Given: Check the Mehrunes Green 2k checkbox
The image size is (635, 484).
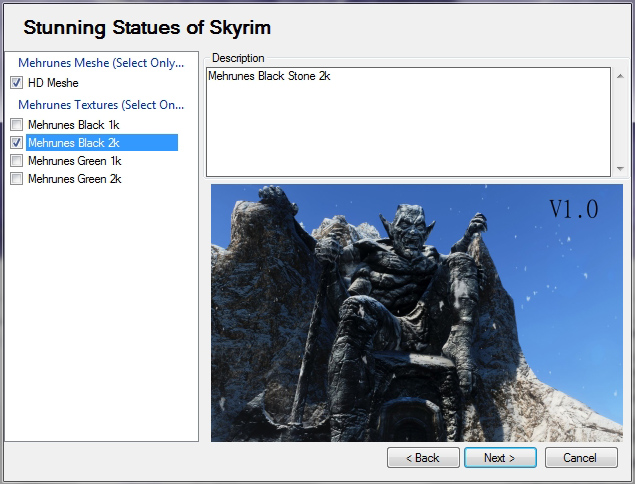Looking at the screenshot, I should [x=17, y=179].
